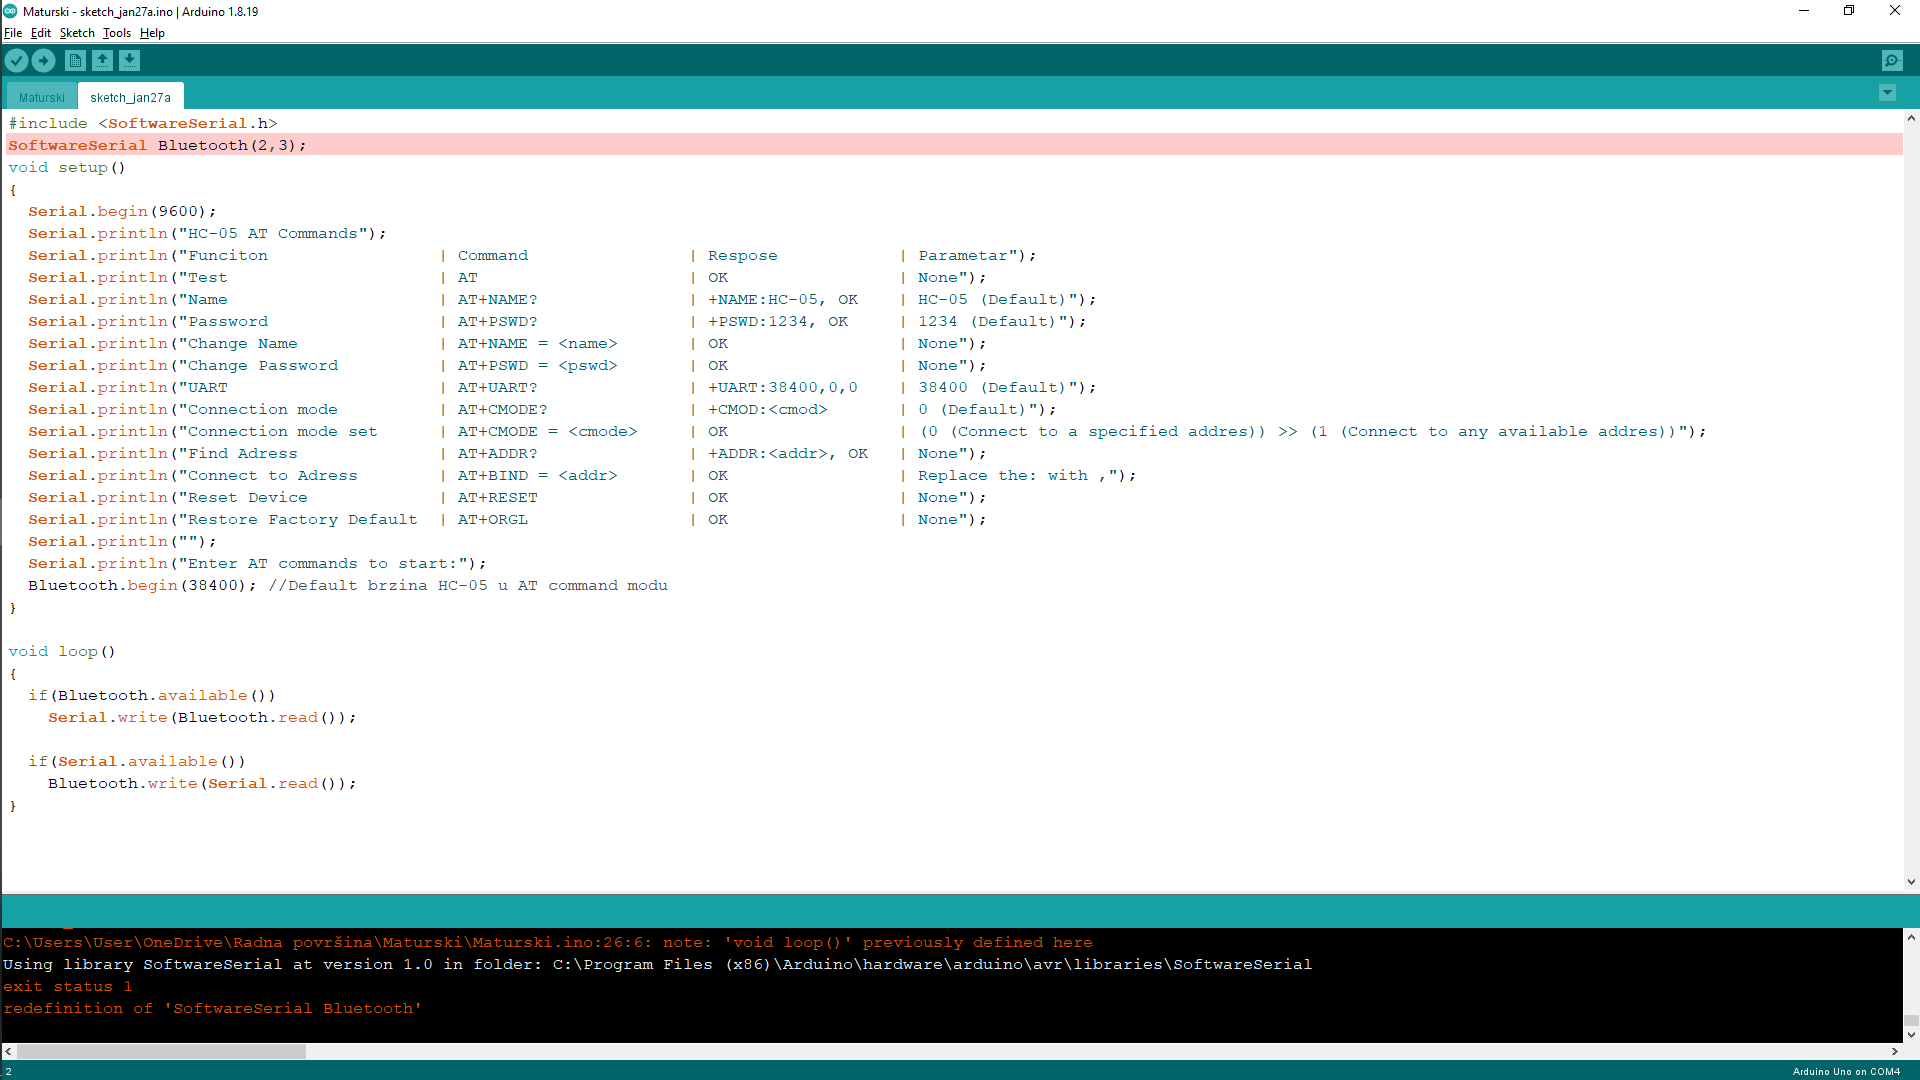Click the Arduino icon in the title bar
Screen dimensions: 1920x1080
pos(10,11)
